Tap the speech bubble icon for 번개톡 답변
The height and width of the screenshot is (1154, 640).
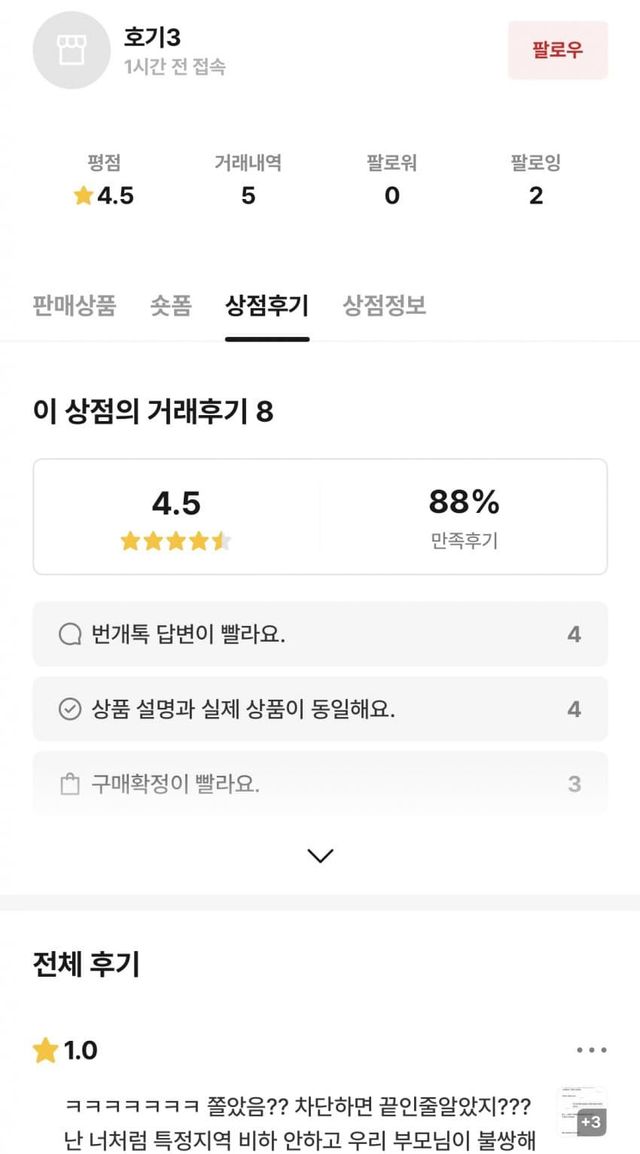[70, 634]
